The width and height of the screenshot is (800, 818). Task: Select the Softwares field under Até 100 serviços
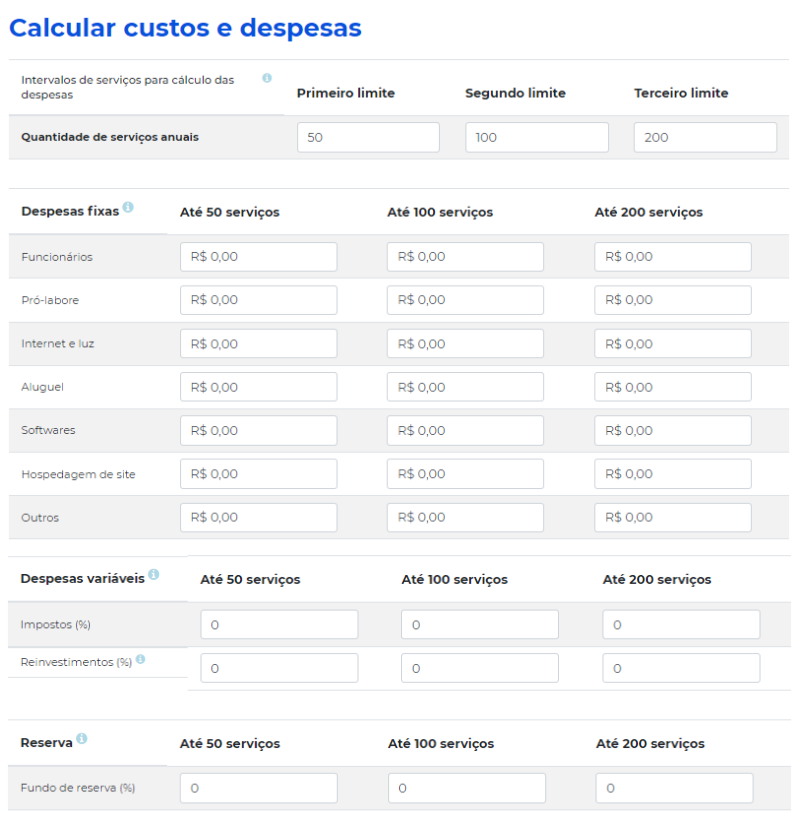pos(465,430)
